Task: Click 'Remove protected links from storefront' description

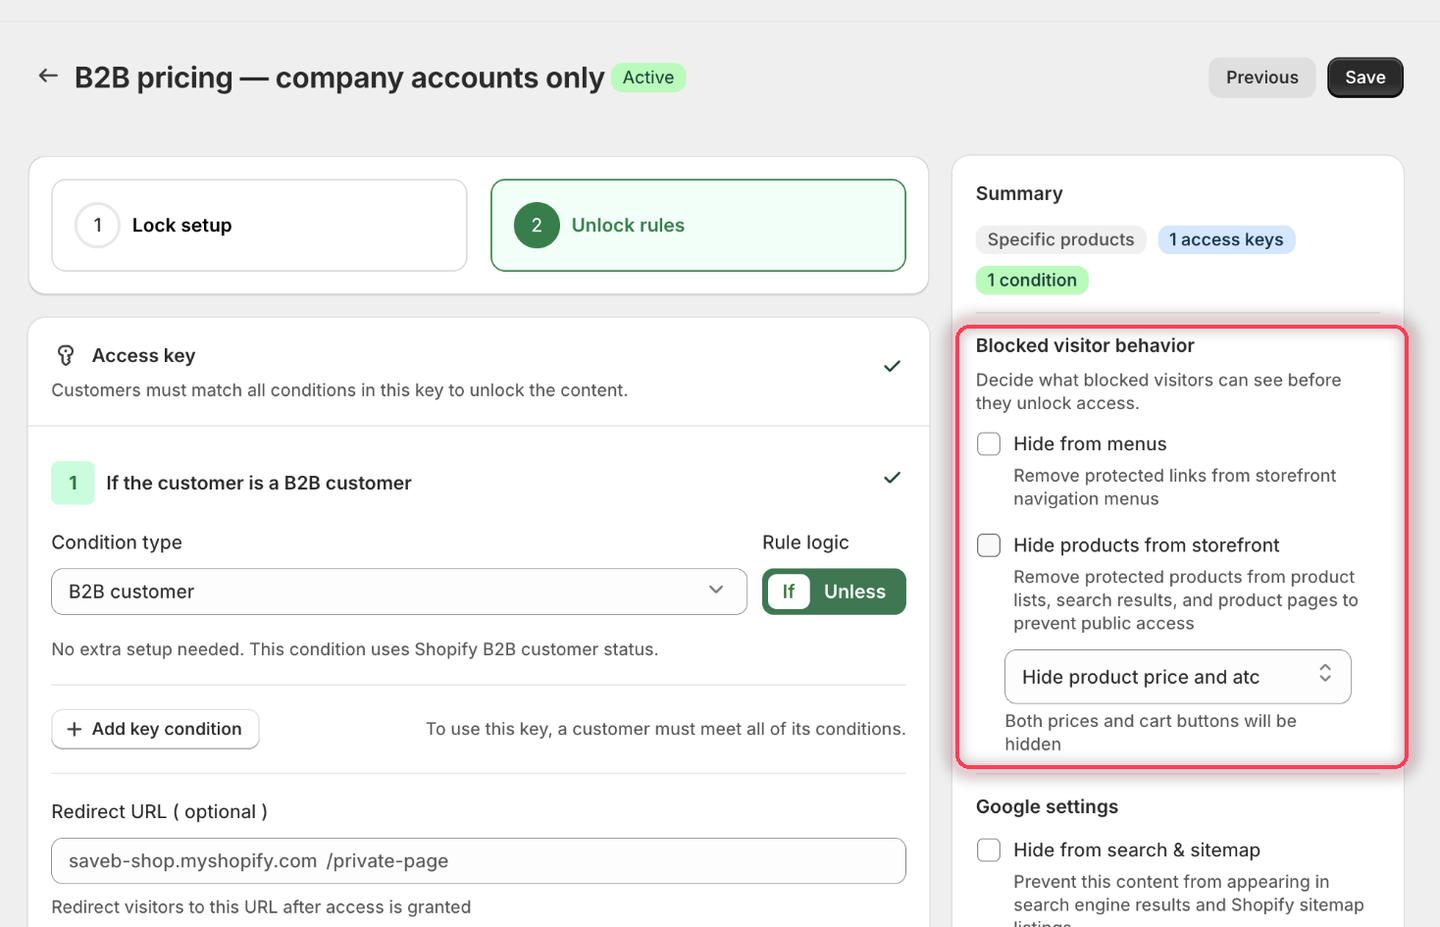Action: pyautogui.click(x=1175, y=487)
